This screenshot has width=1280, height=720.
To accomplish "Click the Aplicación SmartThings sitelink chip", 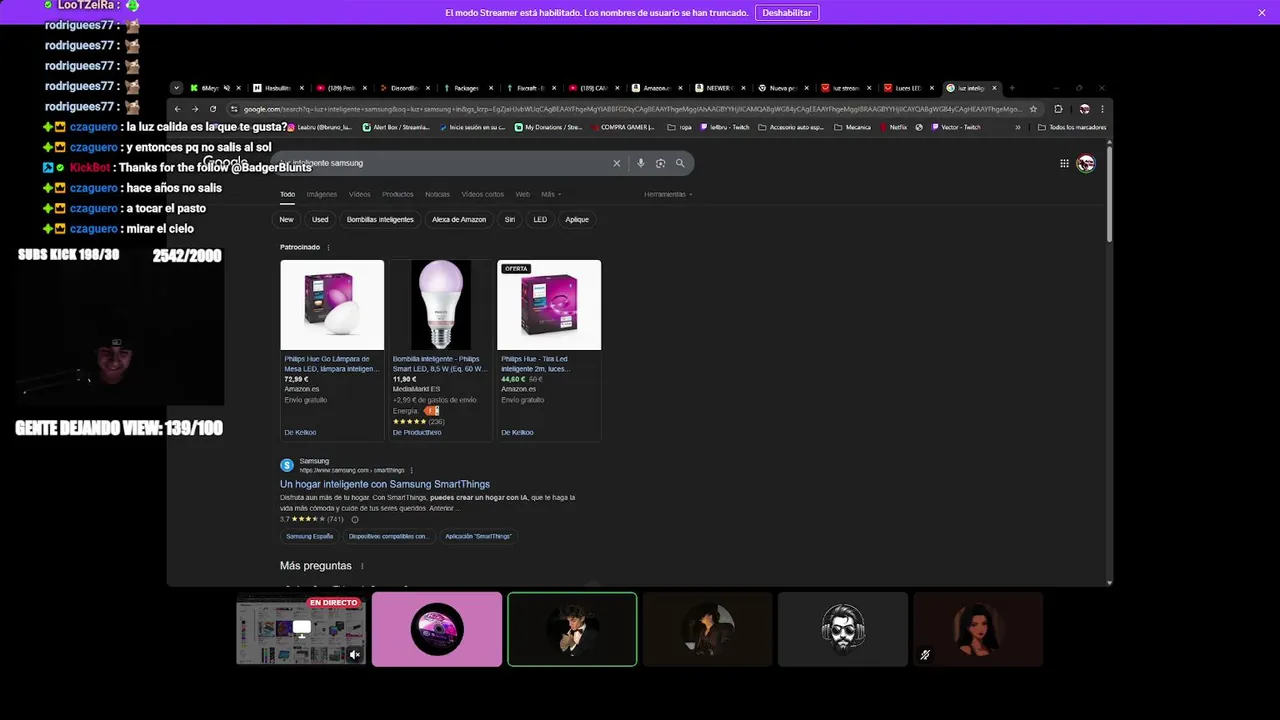I will pyautogui.click(x=478, y=536).
